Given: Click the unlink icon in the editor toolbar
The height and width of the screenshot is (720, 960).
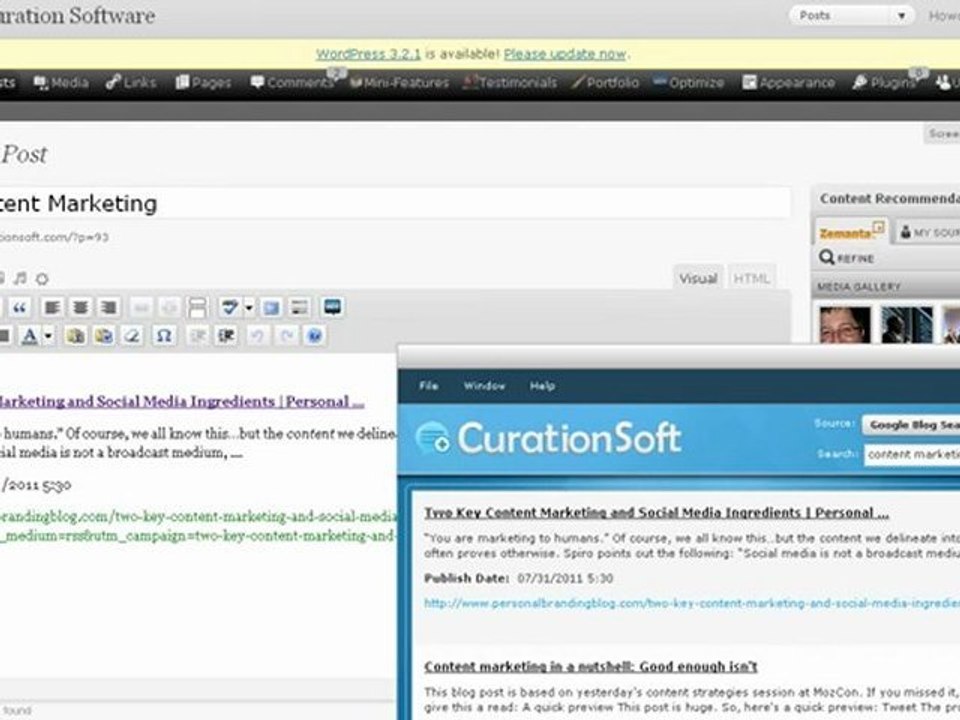Looking at the screenshot, I should point(169,307).
